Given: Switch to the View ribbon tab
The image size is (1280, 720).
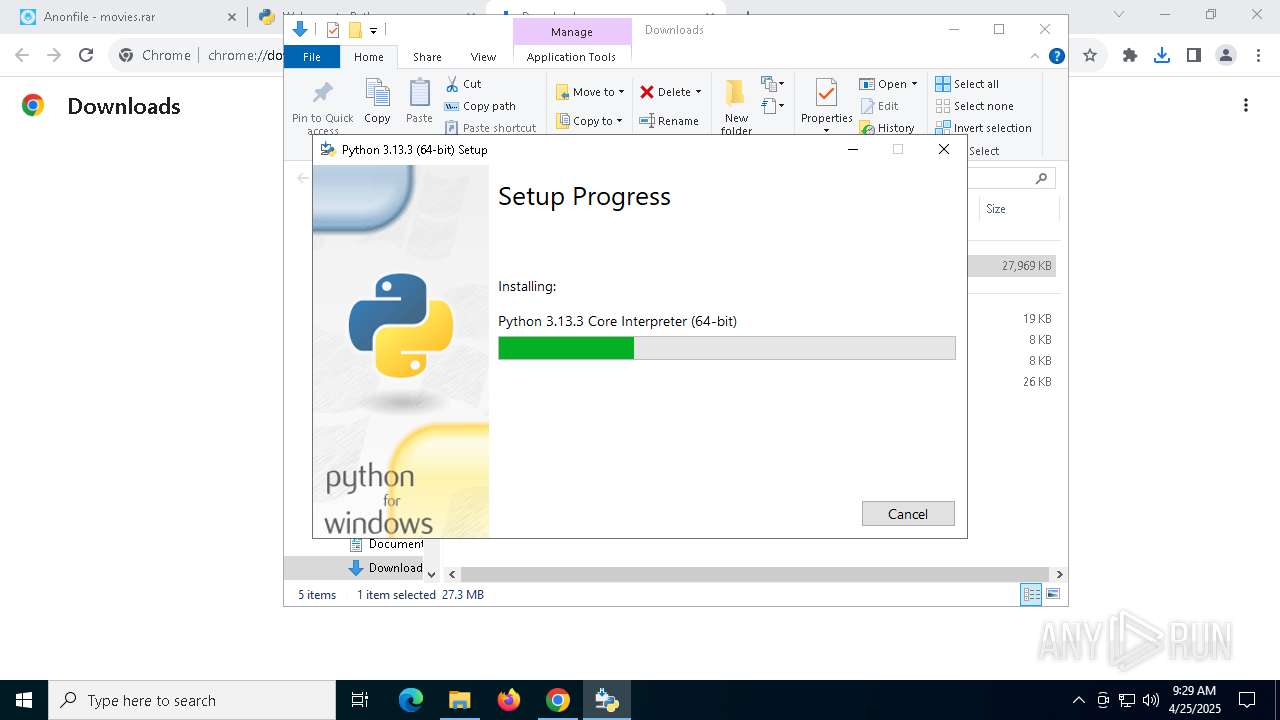Looking at the screenshot, I should (483, 57).
